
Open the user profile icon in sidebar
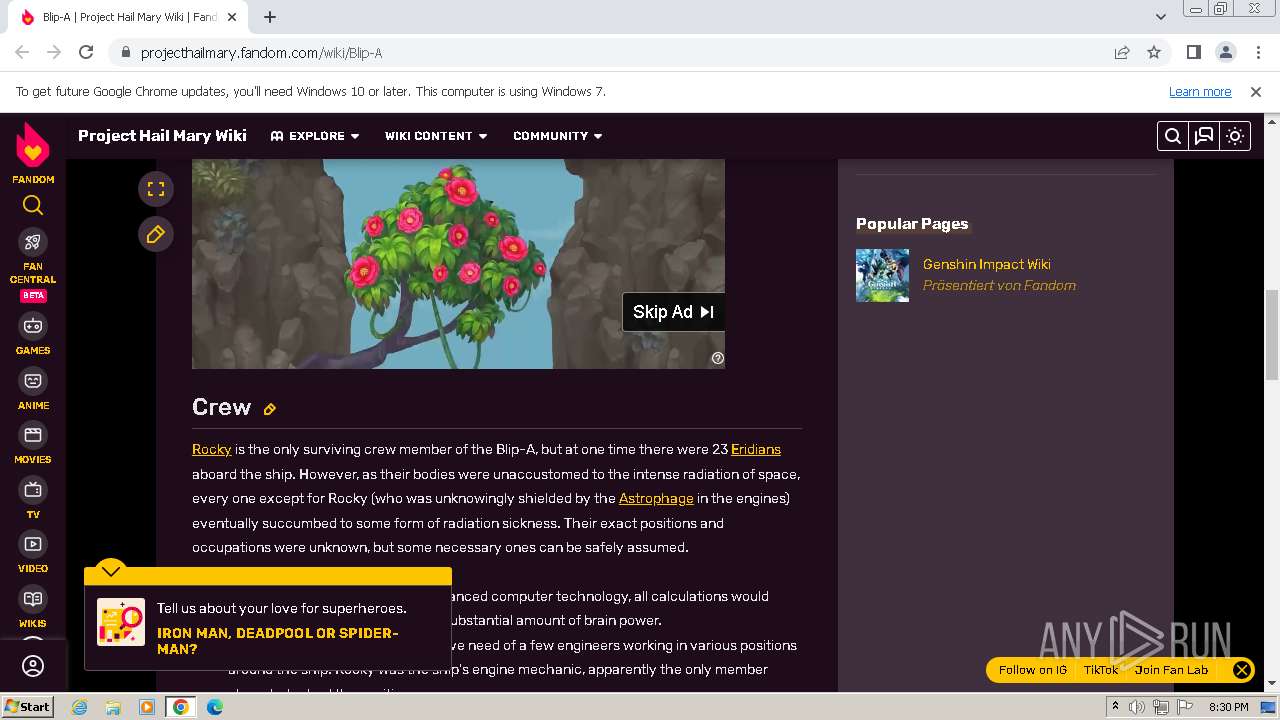point(33,666)
